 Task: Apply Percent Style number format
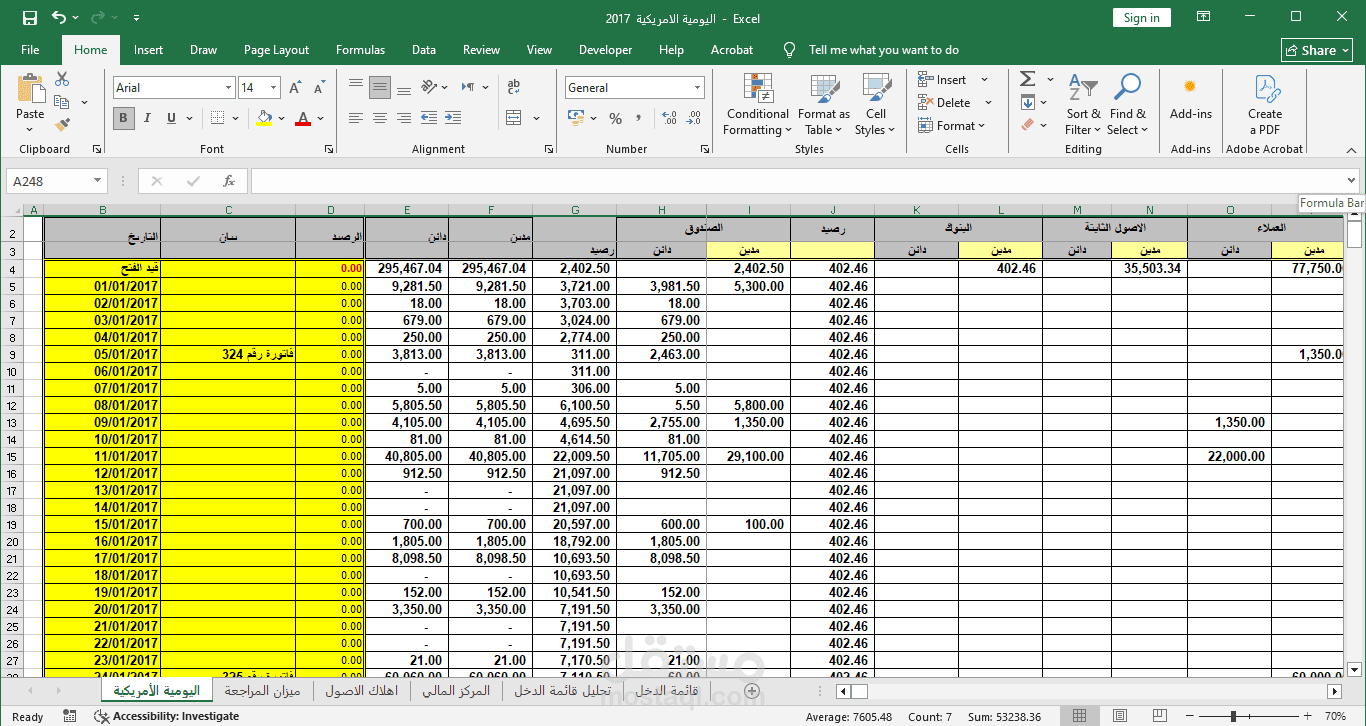[615, 118]
